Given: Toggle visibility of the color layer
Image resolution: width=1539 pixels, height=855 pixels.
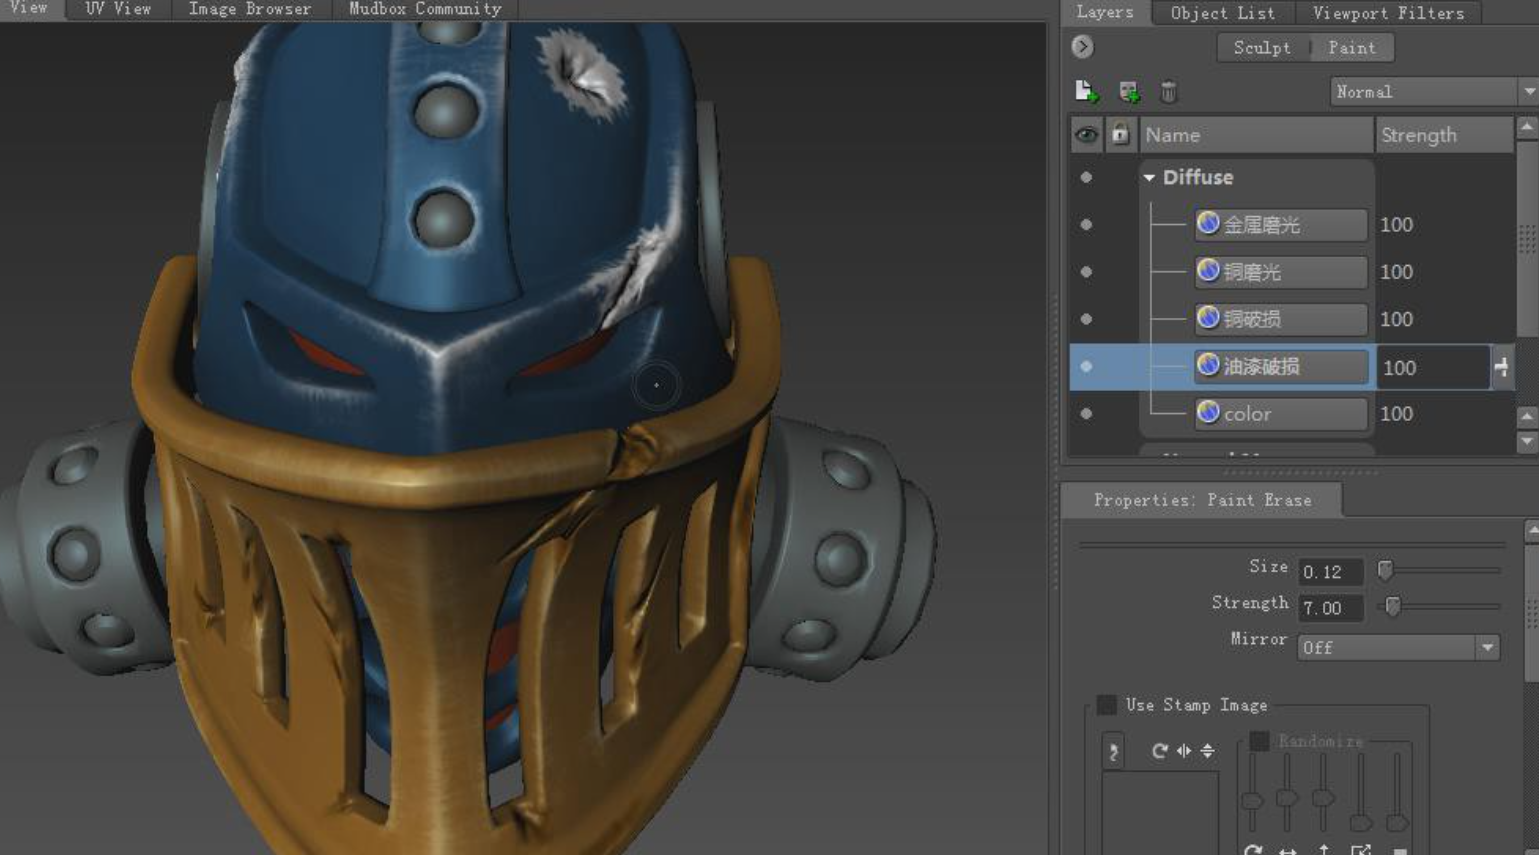Looking at the screenshot, I should pos(1086,414).
